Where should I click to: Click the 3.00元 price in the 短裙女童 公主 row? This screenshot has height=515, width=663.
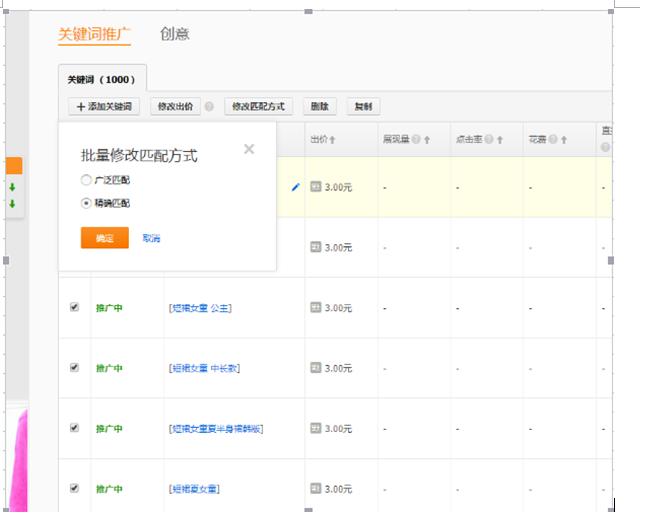338,308
